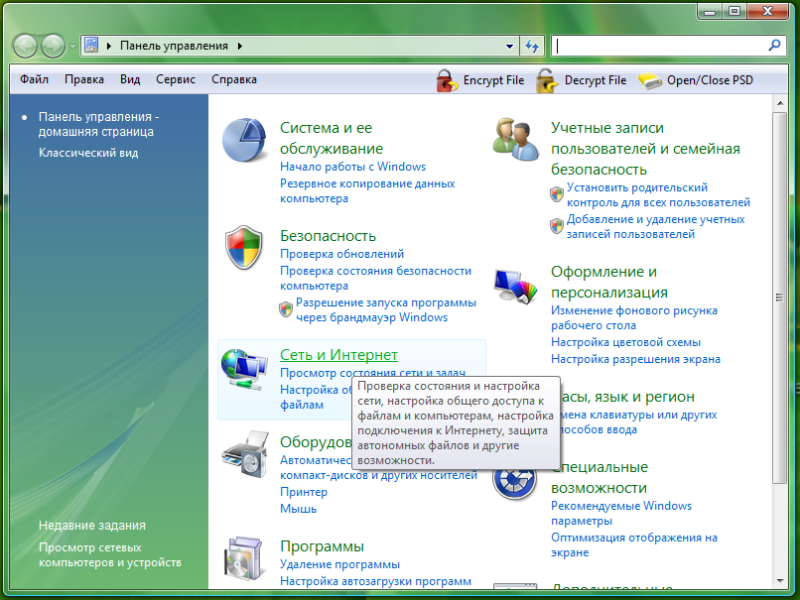Click 'Проверка обновлений' link

tap(342, 254)
